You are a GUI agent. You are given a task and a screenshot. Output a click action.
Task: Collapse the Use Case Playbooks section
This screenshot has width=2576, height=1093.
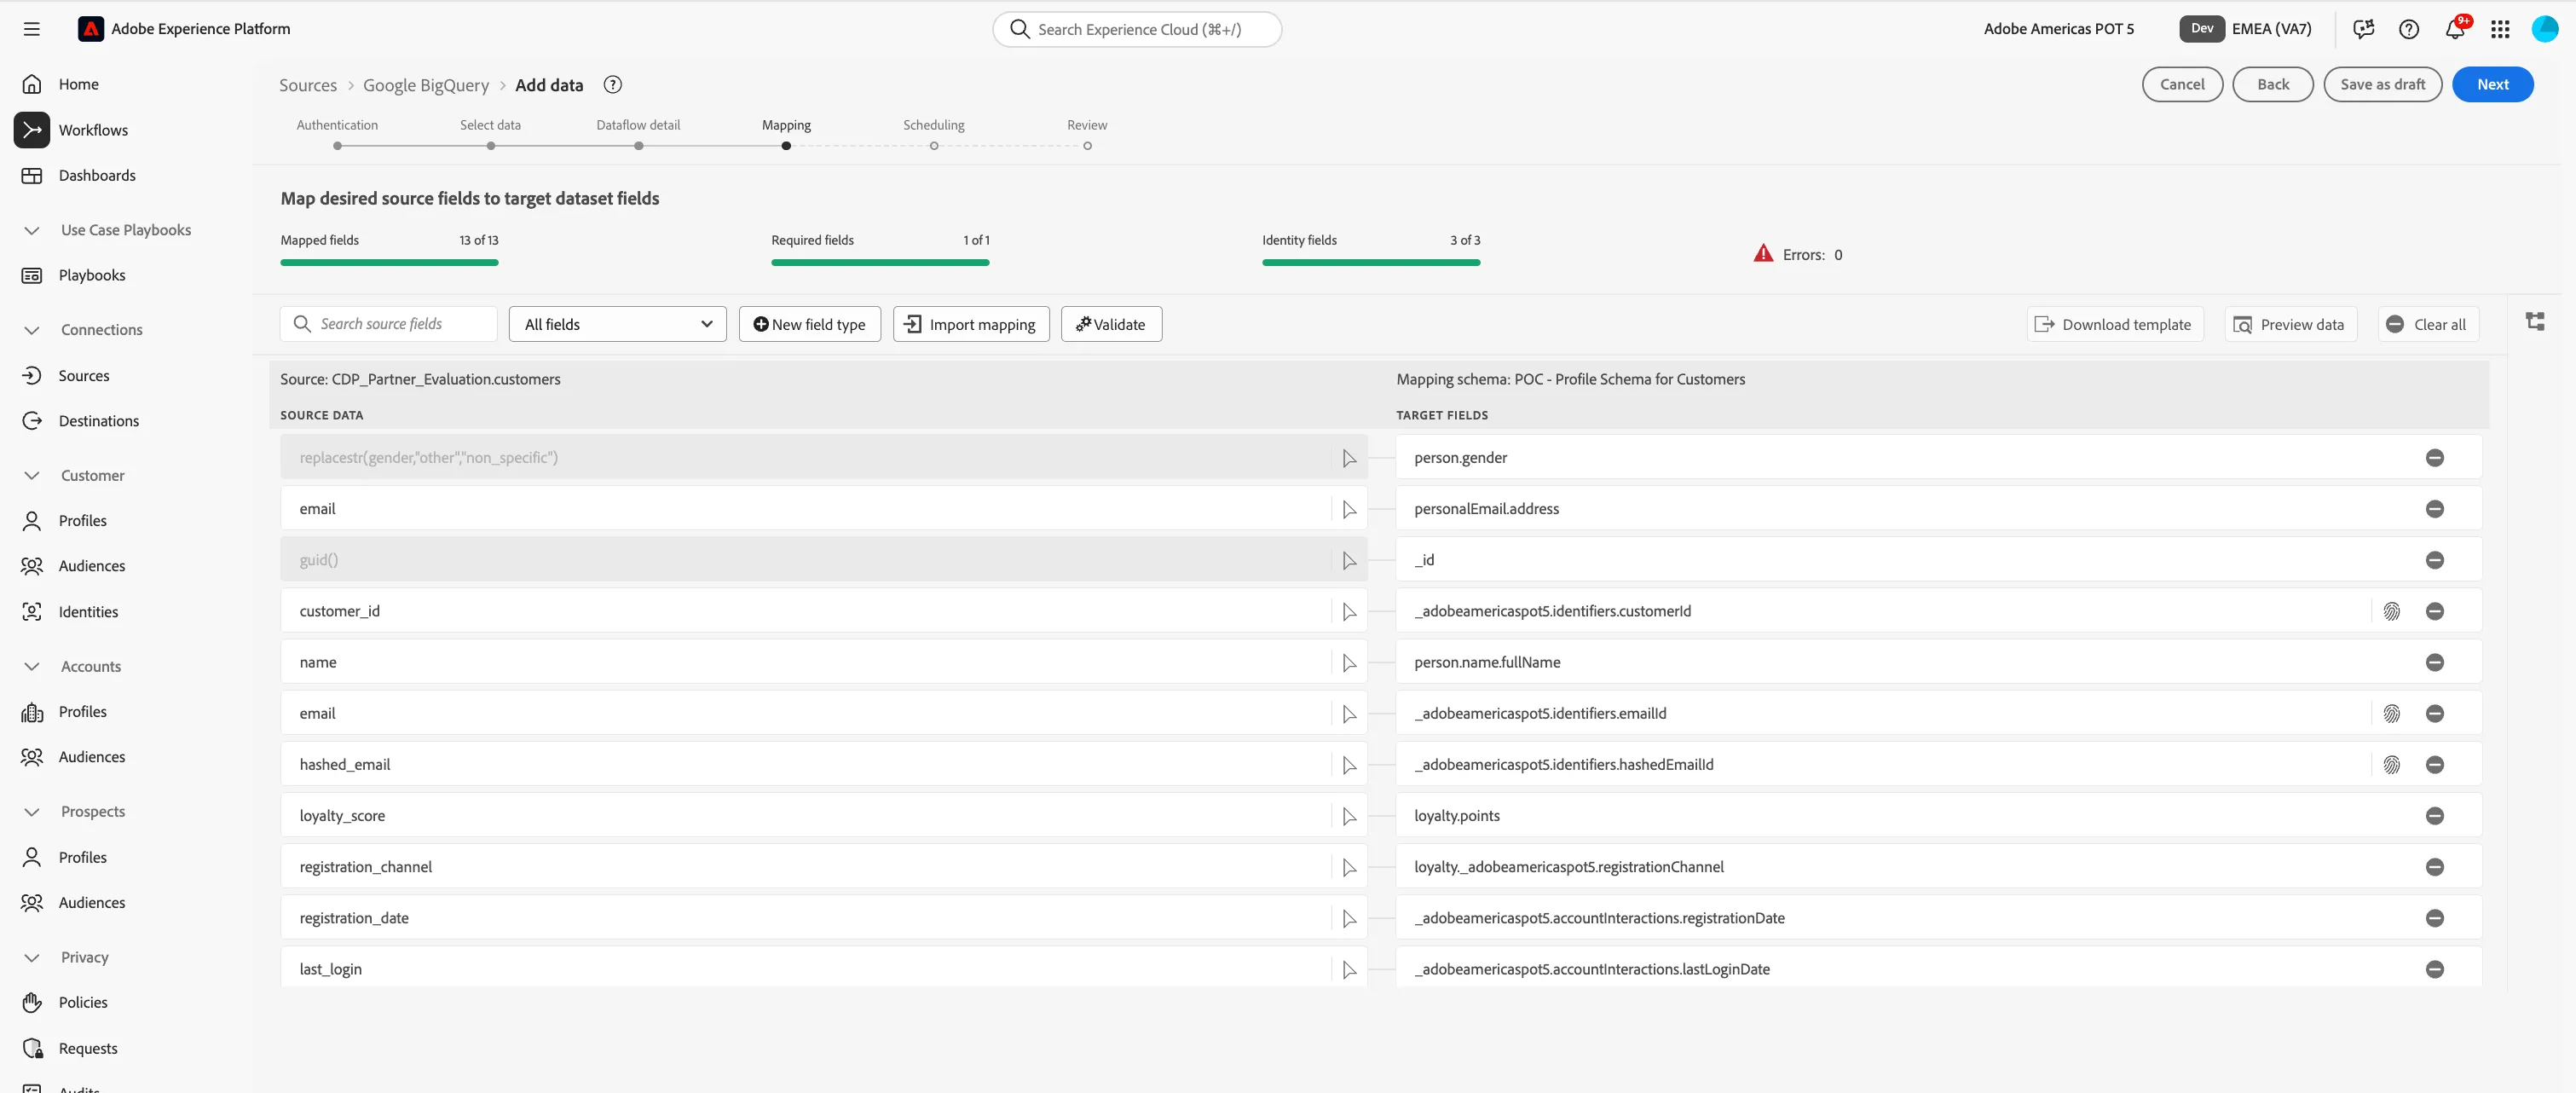click(x=32, y=230)
